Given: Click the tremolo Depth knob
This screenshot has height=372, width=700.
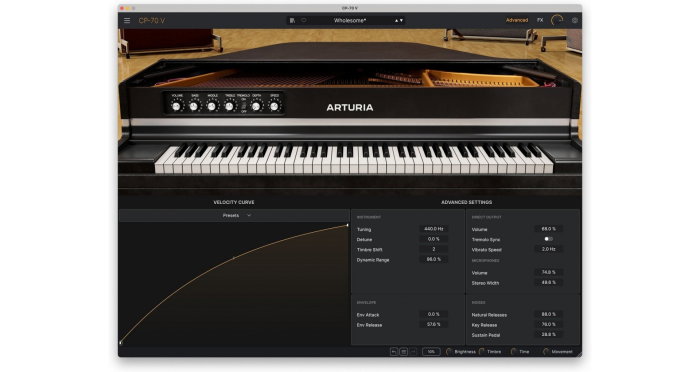Looking at the screenshot, I should point(256,106).
